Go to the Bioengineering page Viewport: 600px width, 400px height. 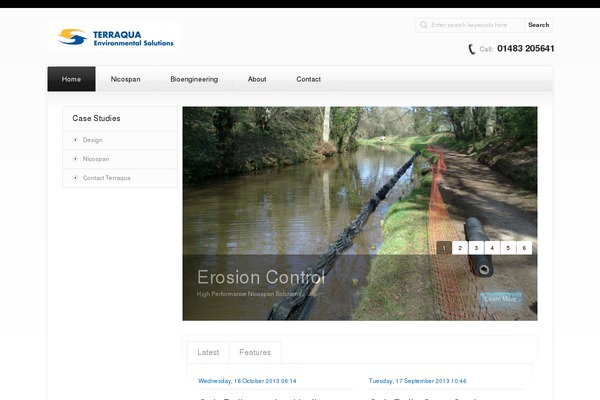[x=194, y=79]
